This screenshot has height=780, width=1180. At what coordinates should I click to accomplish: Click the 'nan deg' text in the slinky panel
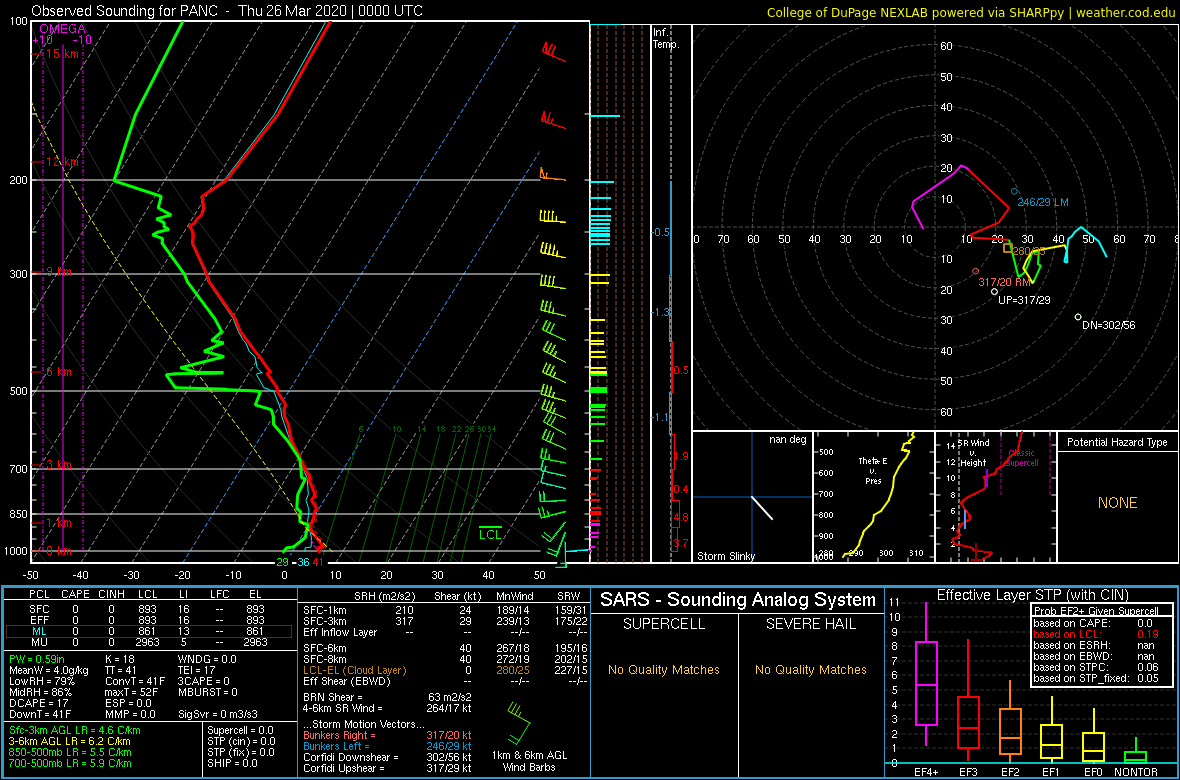point(786,440)
